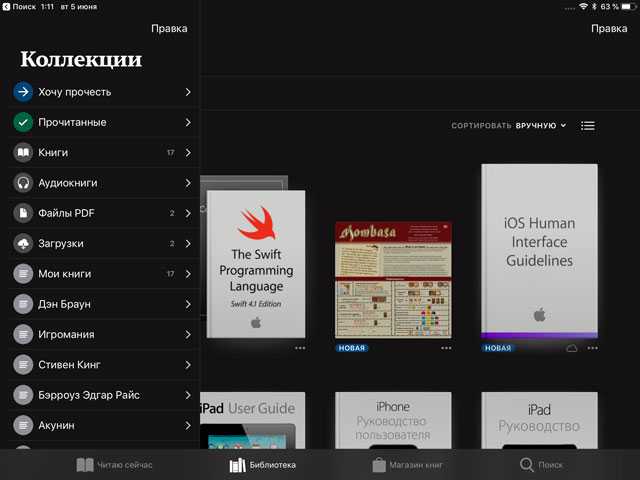640x480 pixels.
Task: Tap the iCloud download icon under iOS Human Interface Guidelines
Action: [x=571, y=348]
